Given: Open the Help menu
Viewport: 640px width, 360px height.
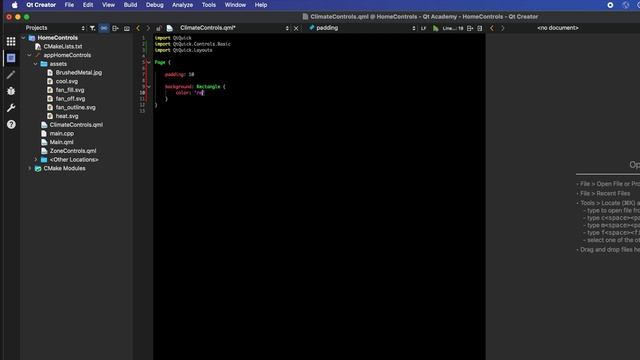Looking at the screenshot, I should point(260,5).
